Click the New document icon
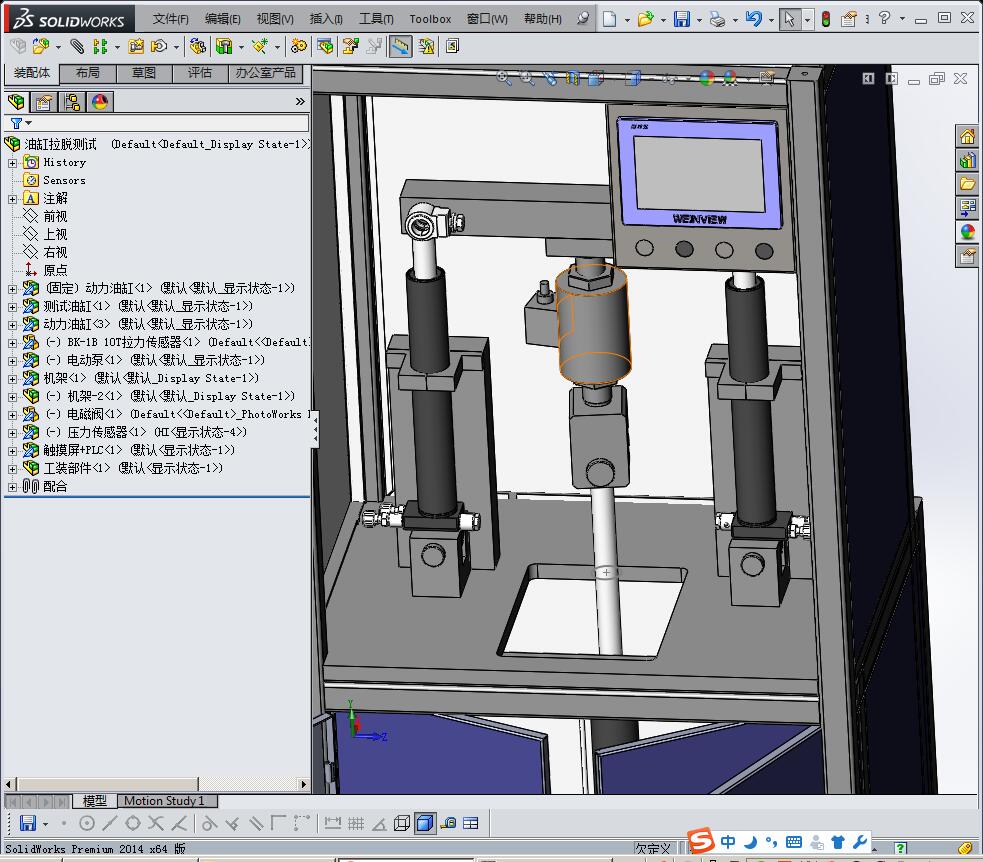This screenshot has width=983, height=862. point(609,19)
